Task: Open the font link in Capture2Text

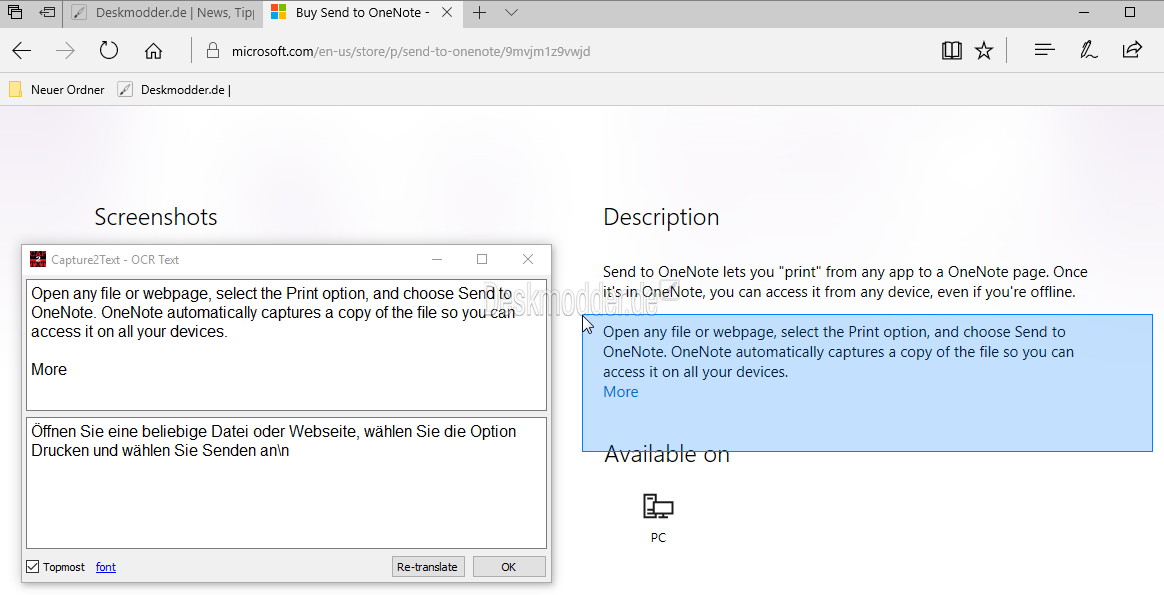Action: tap(105, 567)
